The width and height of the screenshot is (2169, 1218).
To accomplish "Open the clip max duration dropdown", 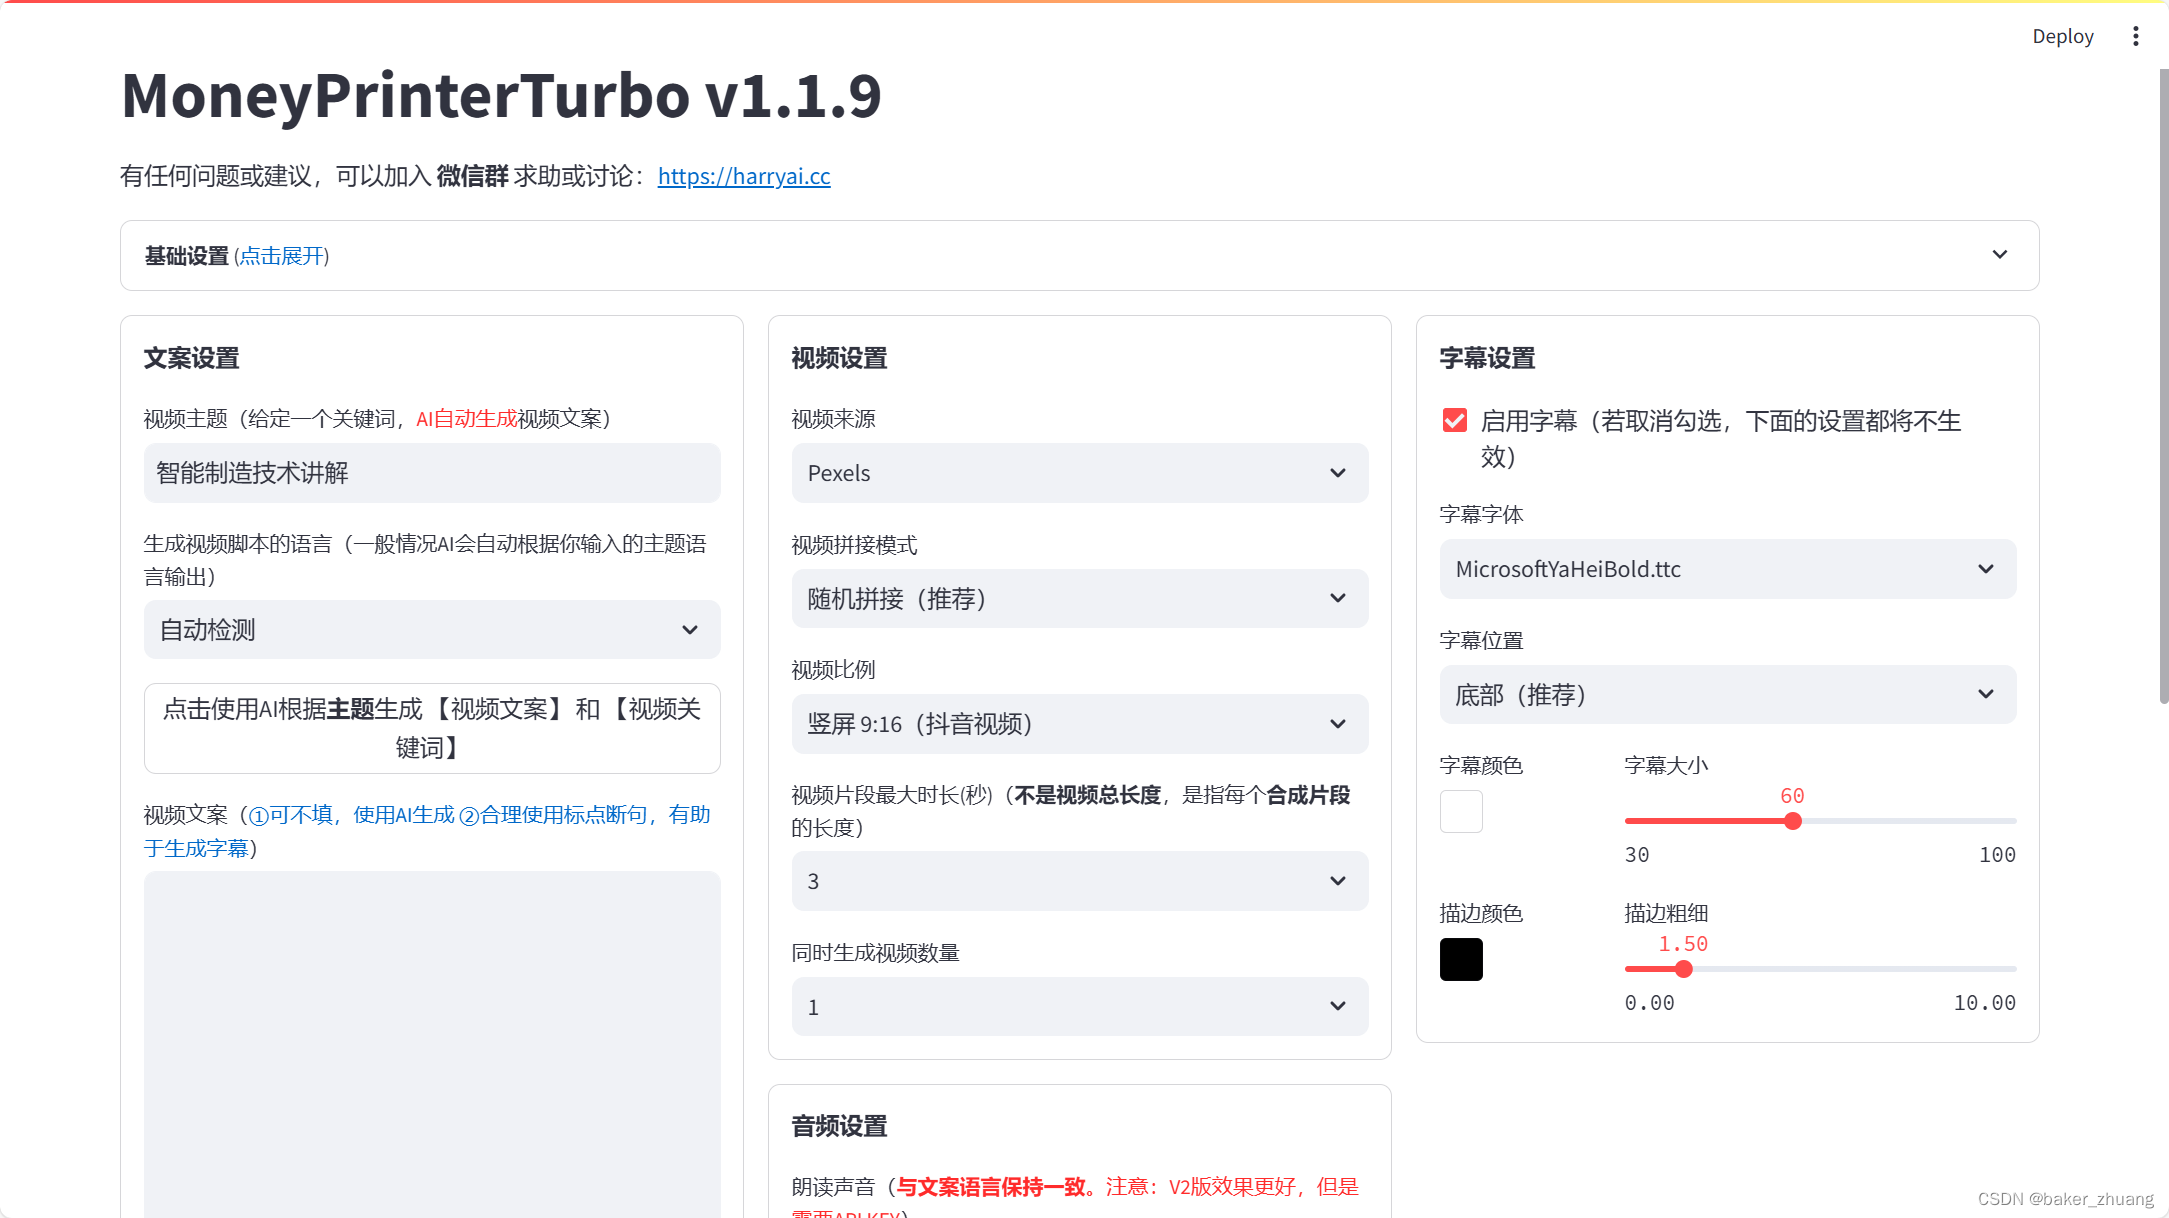I will 1079,881.
